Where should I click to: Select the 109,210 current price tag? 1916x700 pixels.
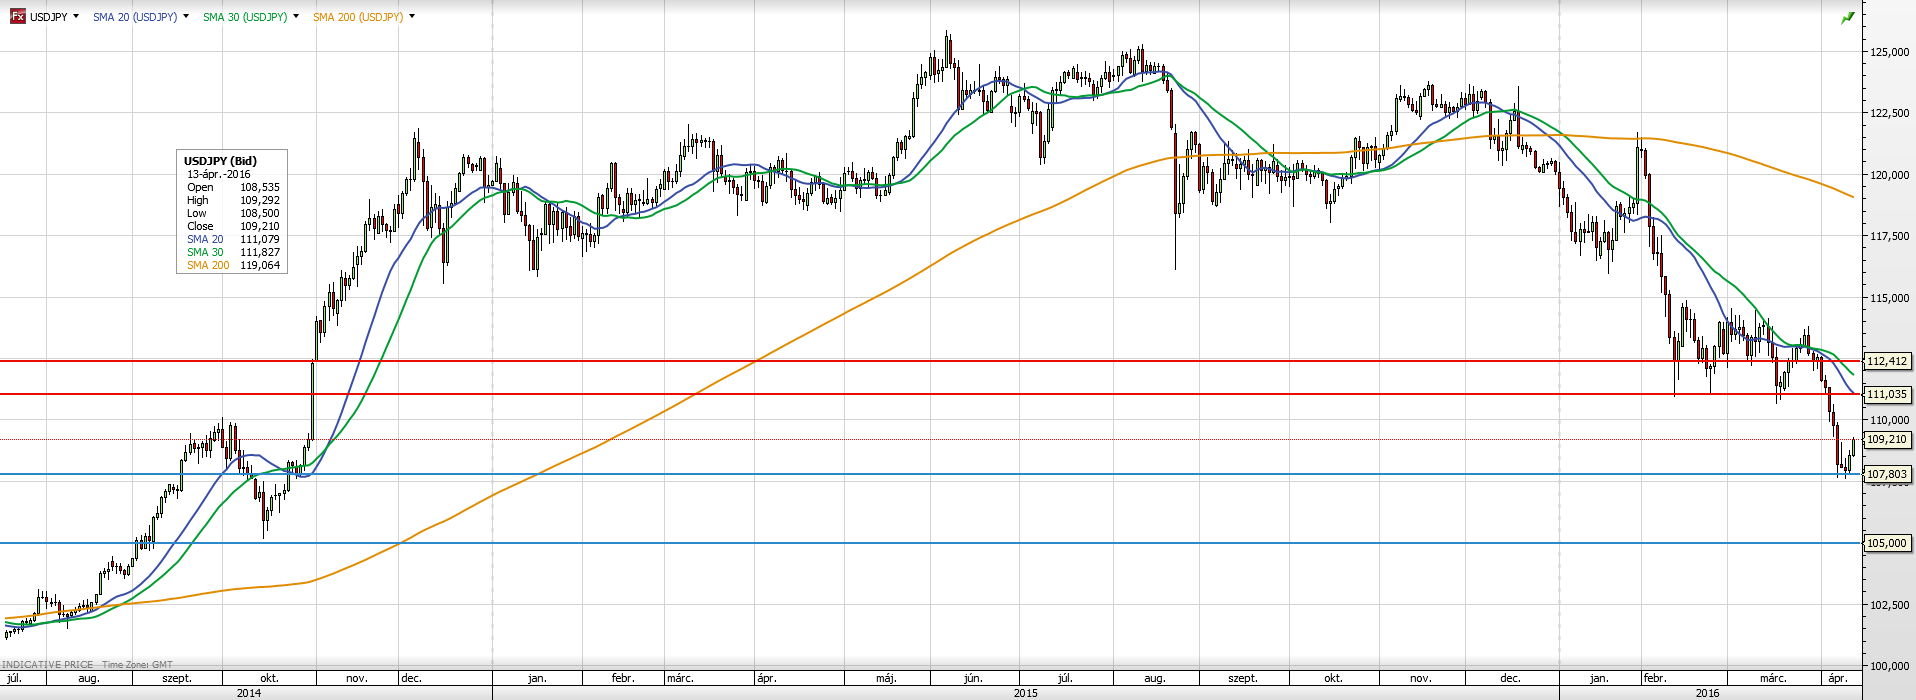coord(1887,439)
